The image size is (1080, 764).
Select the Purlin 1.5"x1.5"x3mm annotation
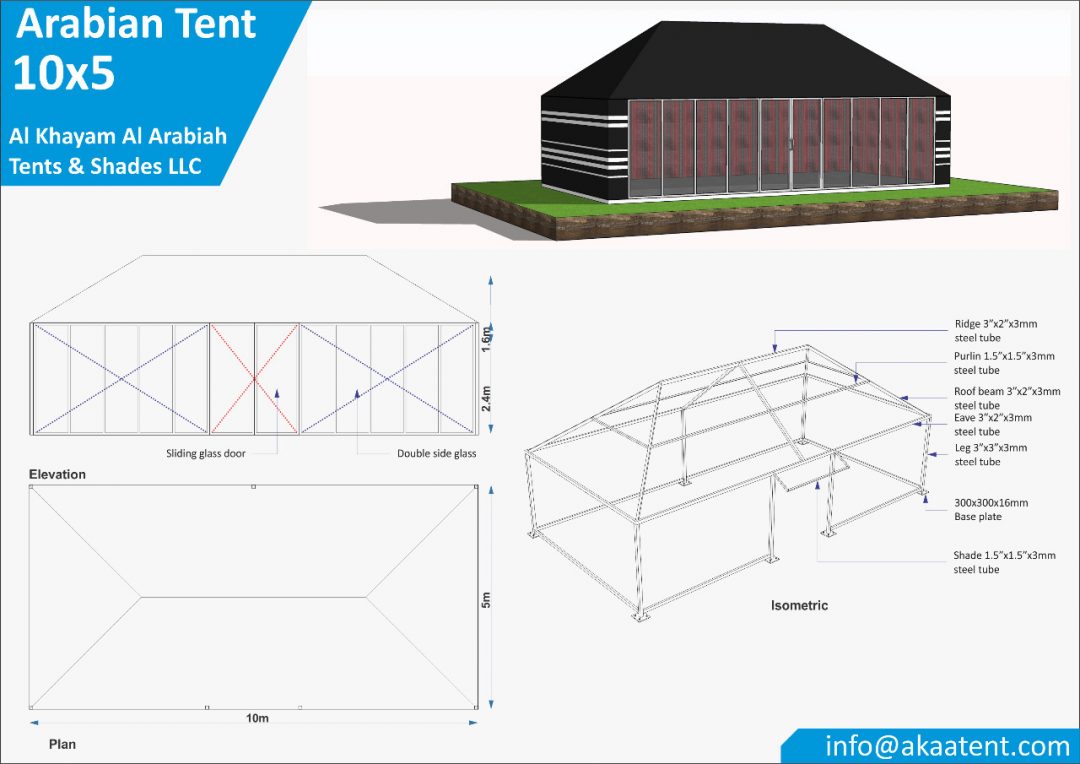click(x=1002, y=362)
